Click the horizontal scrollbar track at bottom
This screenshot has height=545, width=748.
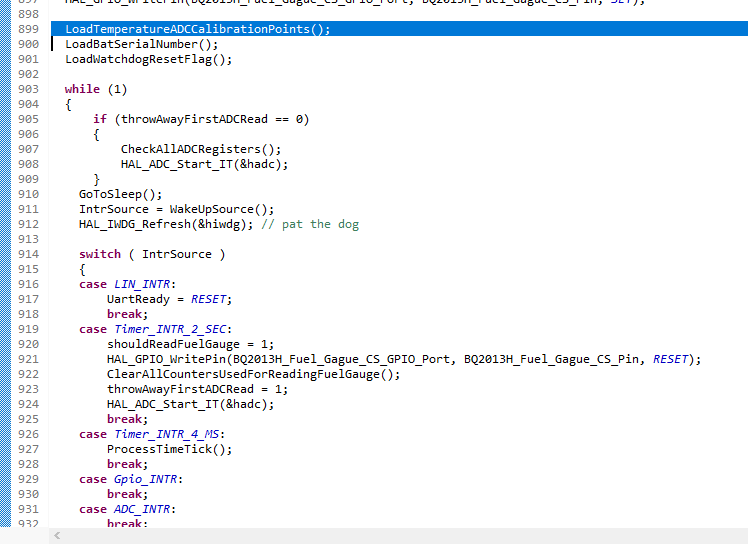pos(400,536)
